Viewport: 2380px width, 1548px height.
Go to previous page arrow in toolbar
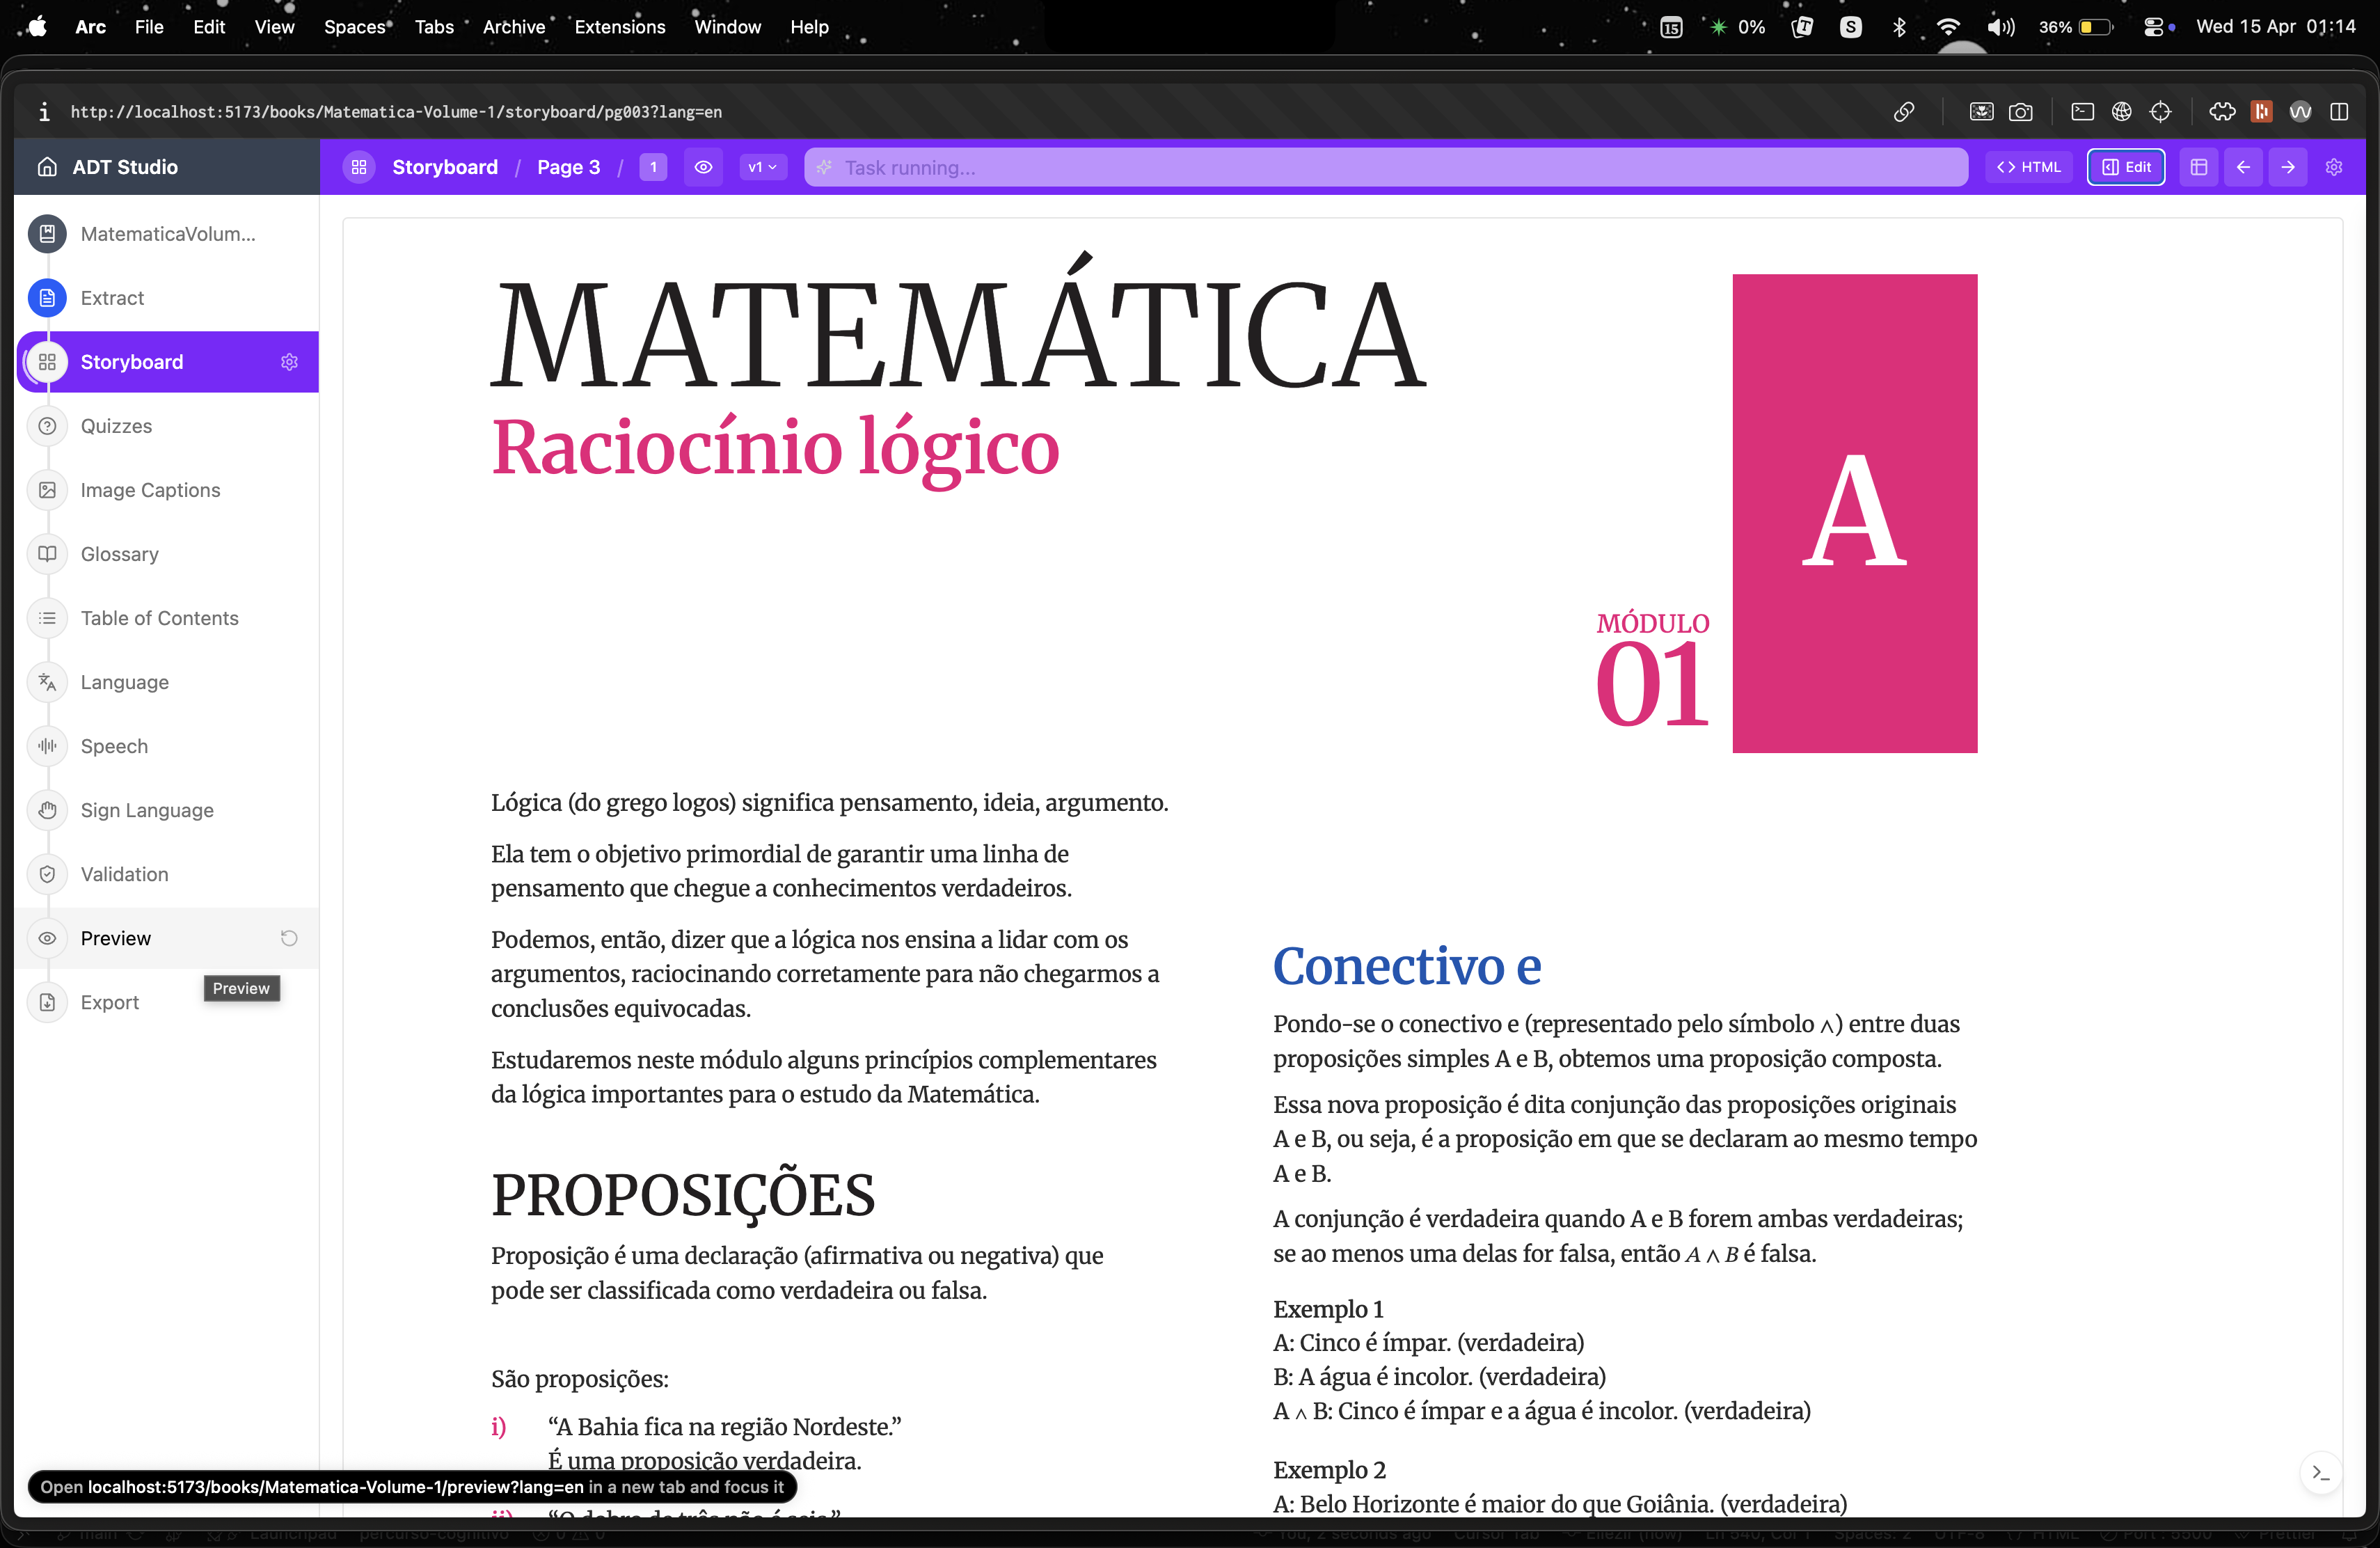click(x=2243, y=167)
